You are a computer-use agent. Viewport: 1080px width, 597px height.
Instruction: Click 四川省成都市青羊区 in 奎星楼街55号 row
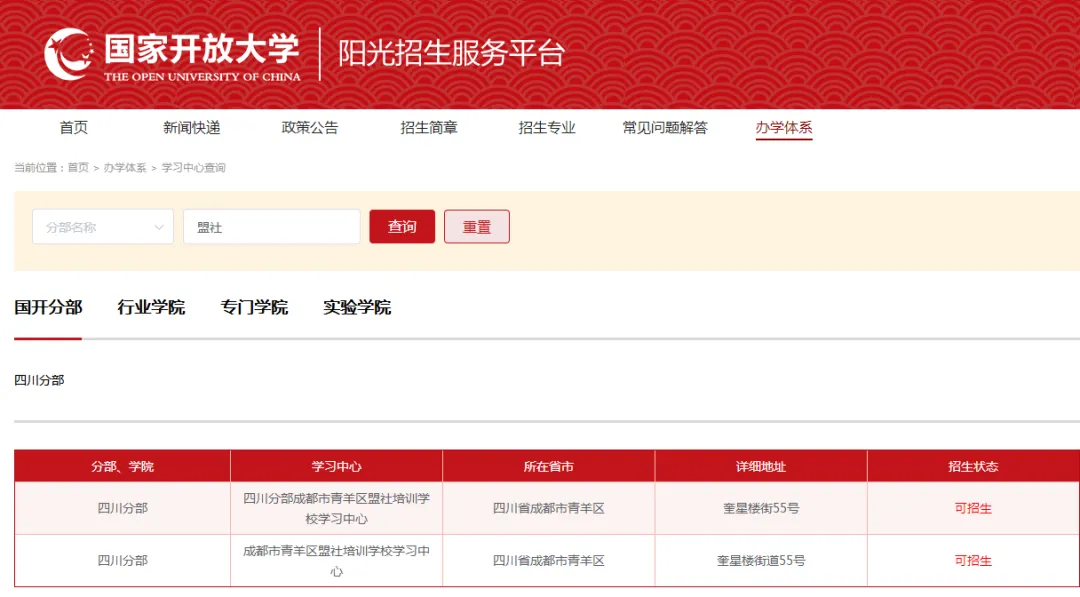[x=548, y=508]
